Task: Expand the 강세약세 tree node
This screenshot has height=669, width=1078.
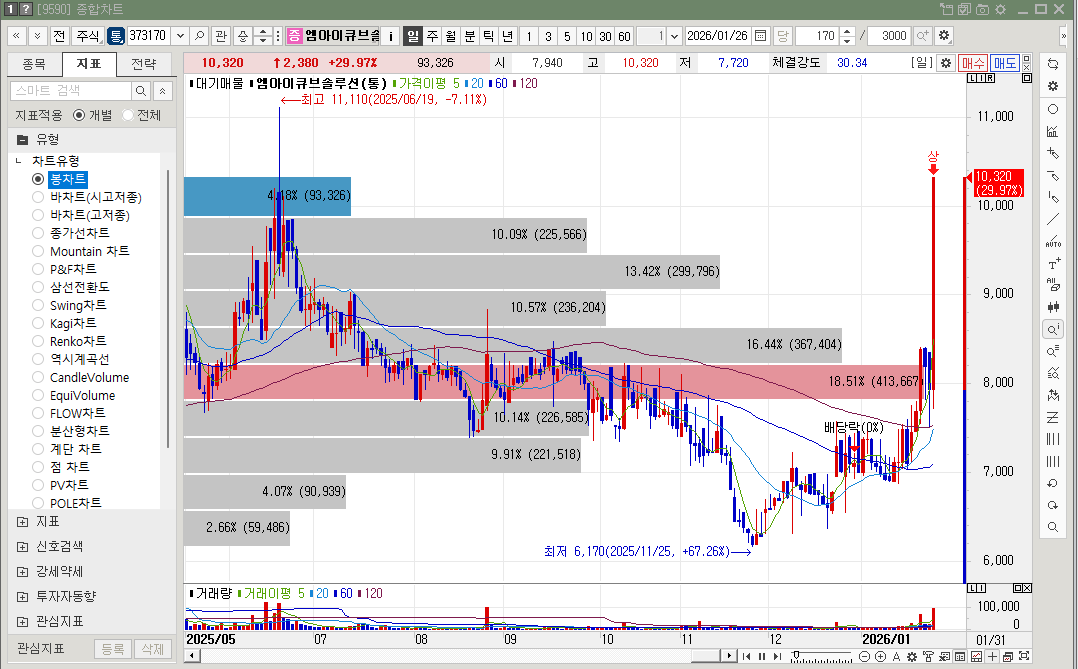Action: (23, 572)
